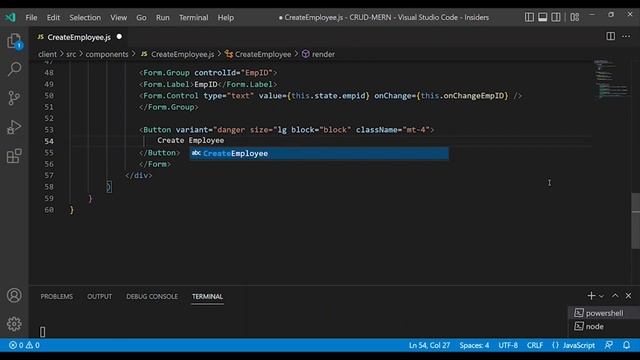
Task: Click the render method breadcrumb
Action: [318, 54]
